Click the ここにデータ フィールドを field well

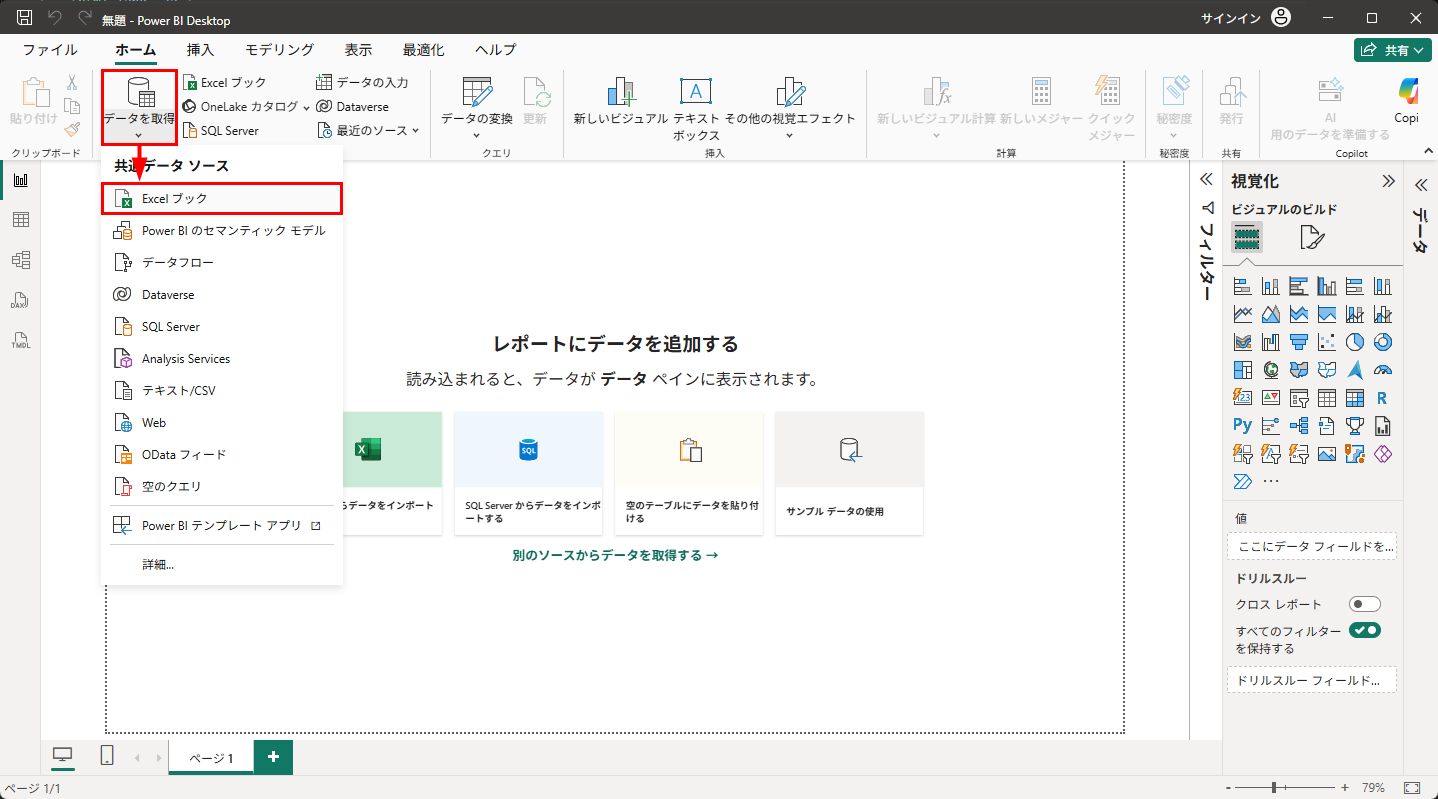[1311, 547]
